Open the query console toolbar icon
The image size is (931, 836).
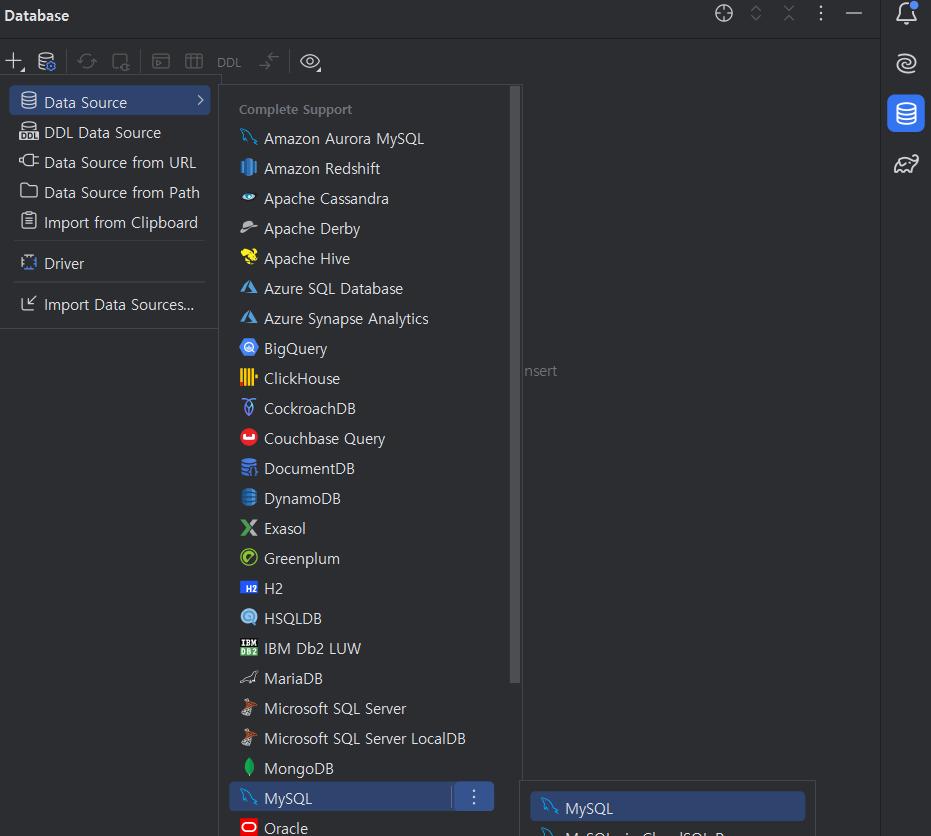pyautogui.click(x=160, y=61)
